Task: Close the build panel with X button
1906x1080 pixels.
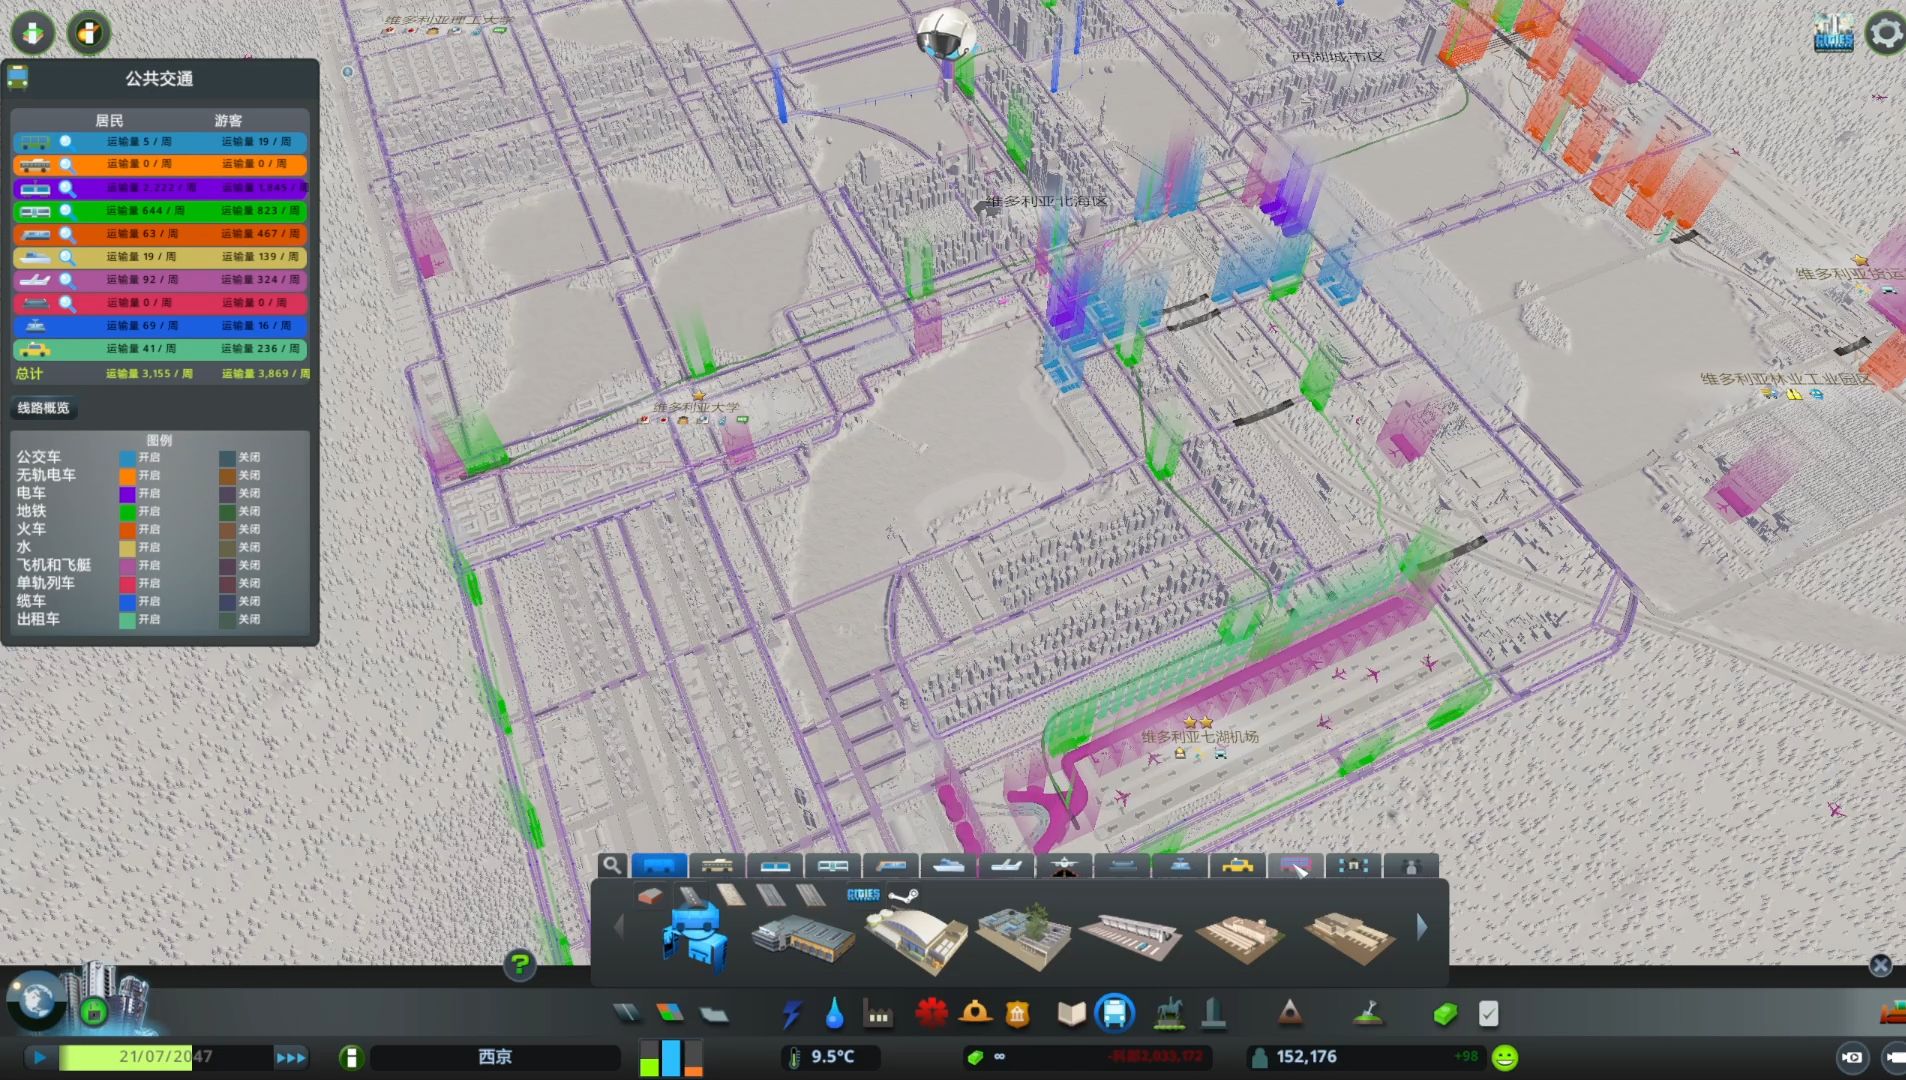Action: pyautogui.click(x=1880, y=965)
